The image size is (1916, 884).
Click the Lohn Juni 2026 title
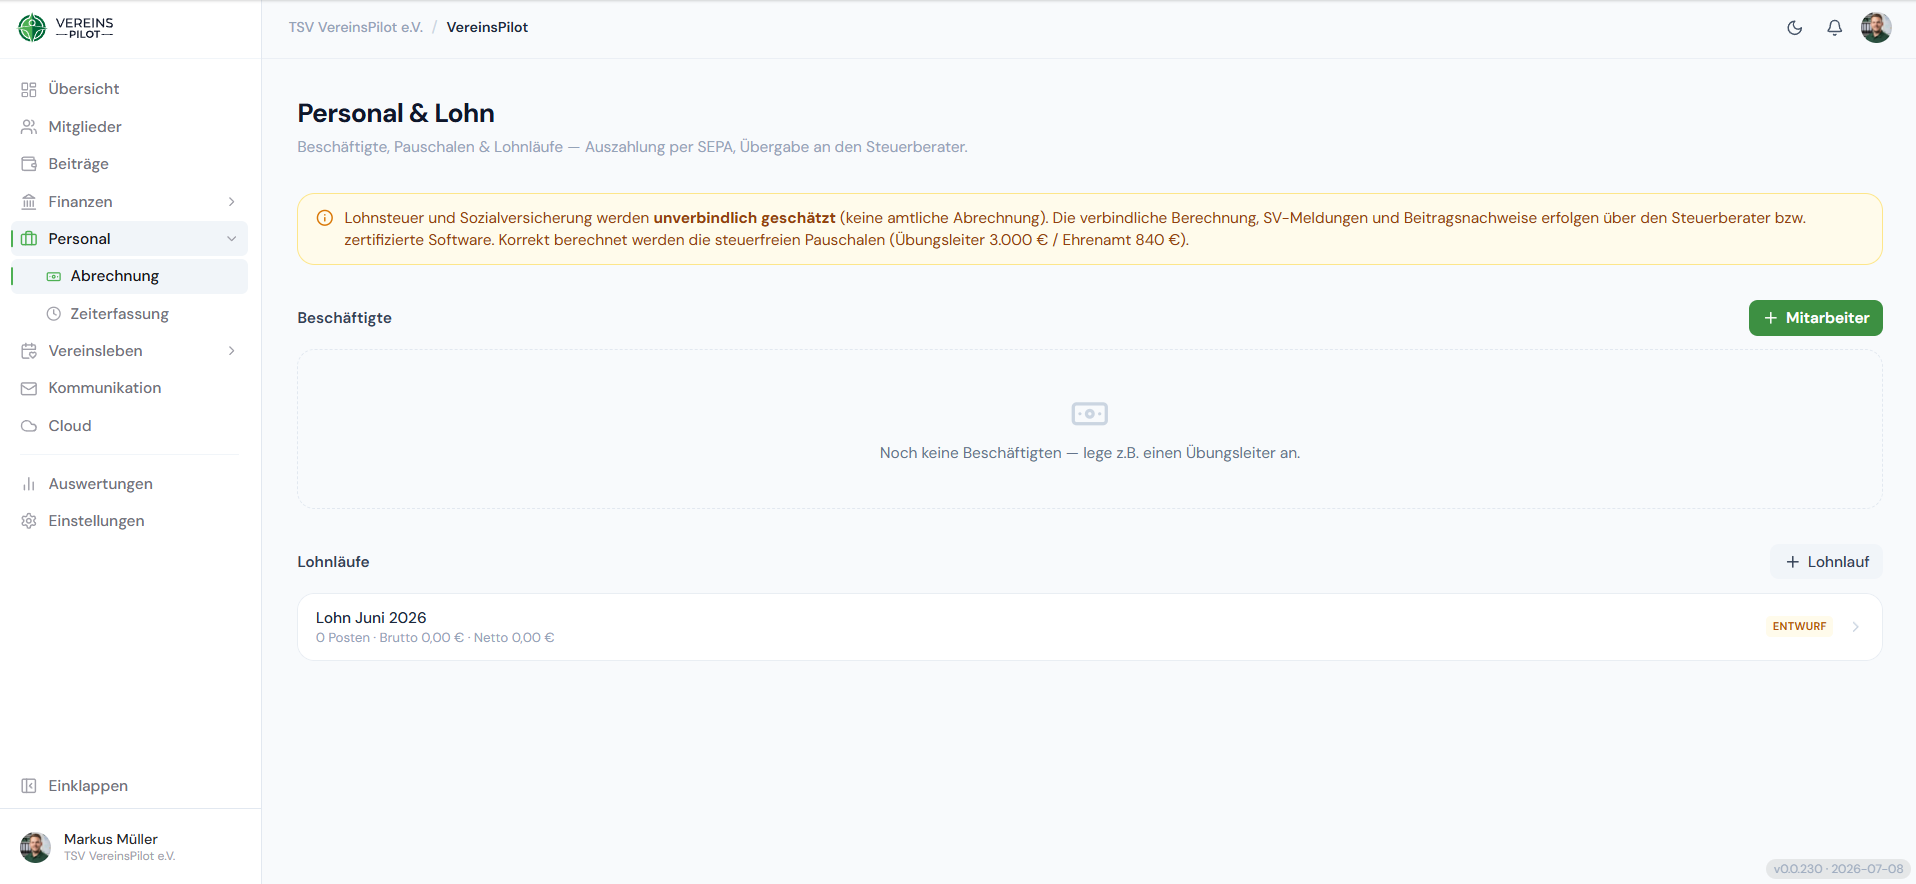371,618
